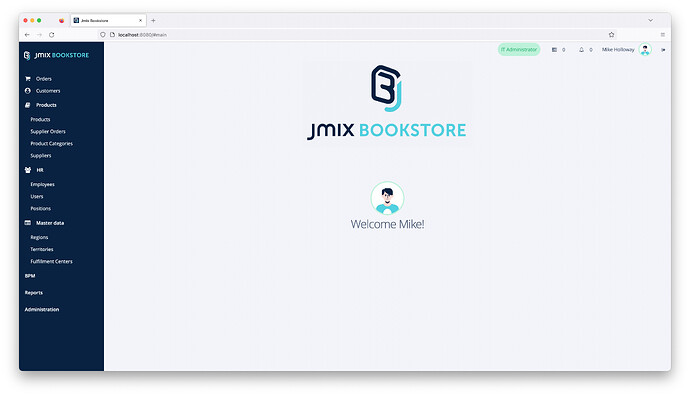Collapse the HR menu group
The height and width of the screenshot is (396, 690).
click(40, 170)
